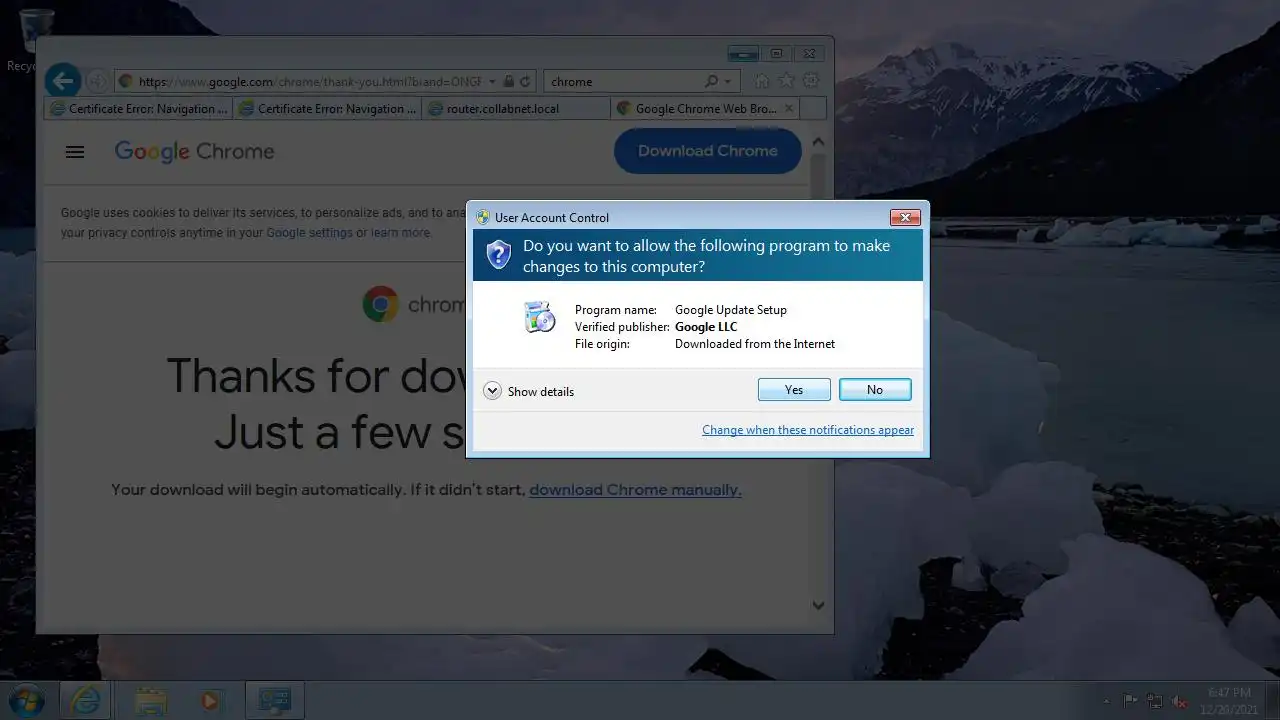This screenshot has width=1280, height=720.
Task: Open Windows Media Player from the taskbar
Action: pos(210,700)
